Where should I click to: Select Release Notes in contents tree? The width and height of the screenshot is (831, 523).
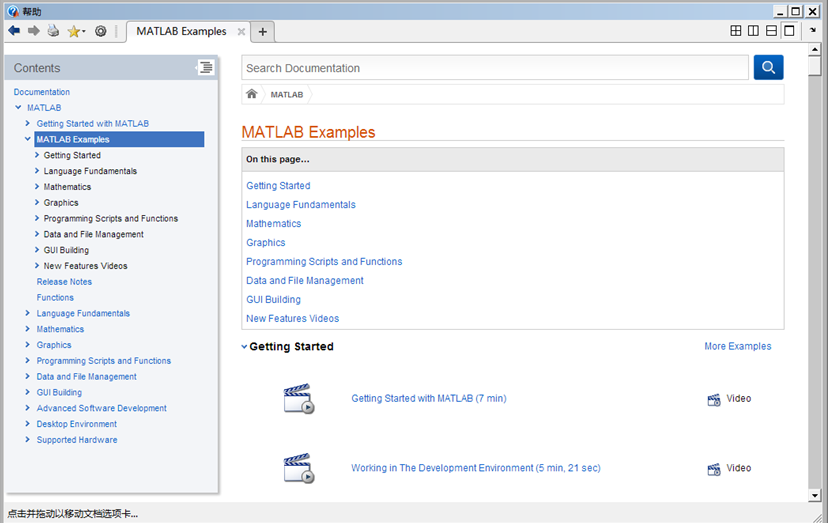coord(64,282)
